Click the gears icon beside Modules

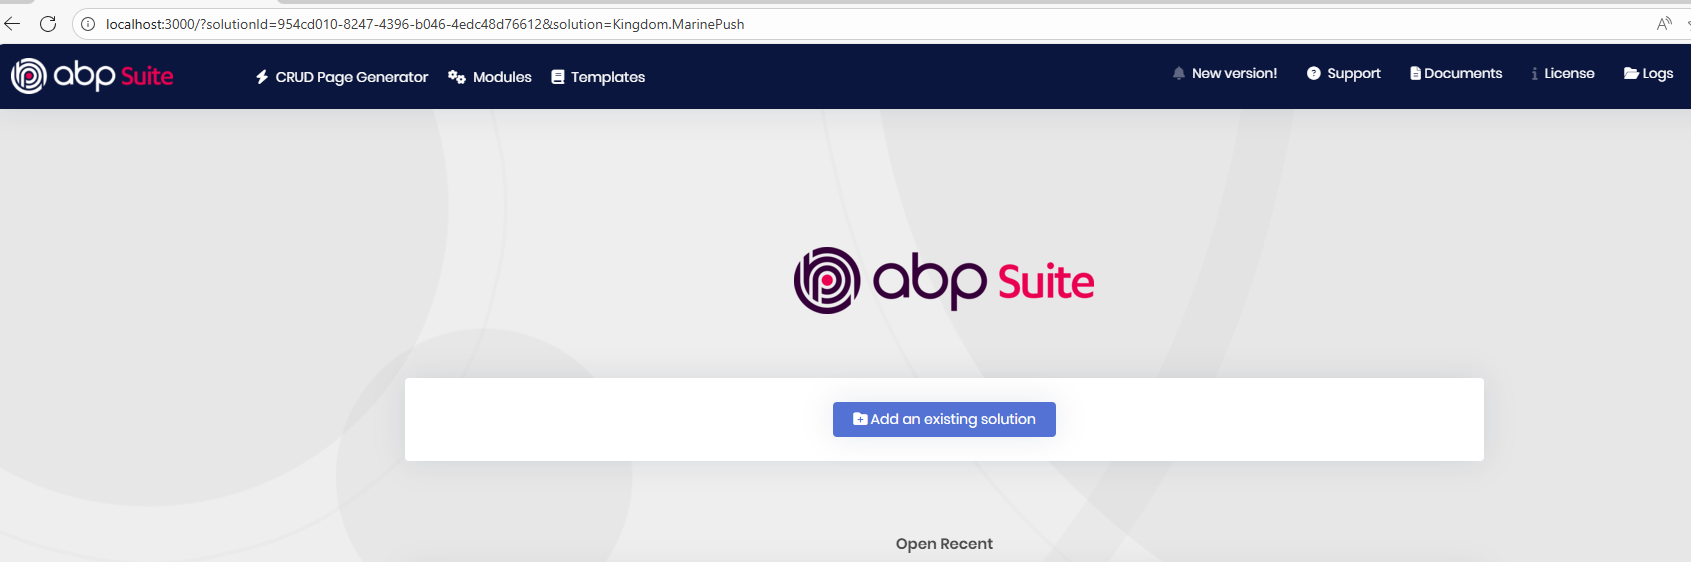457,77
